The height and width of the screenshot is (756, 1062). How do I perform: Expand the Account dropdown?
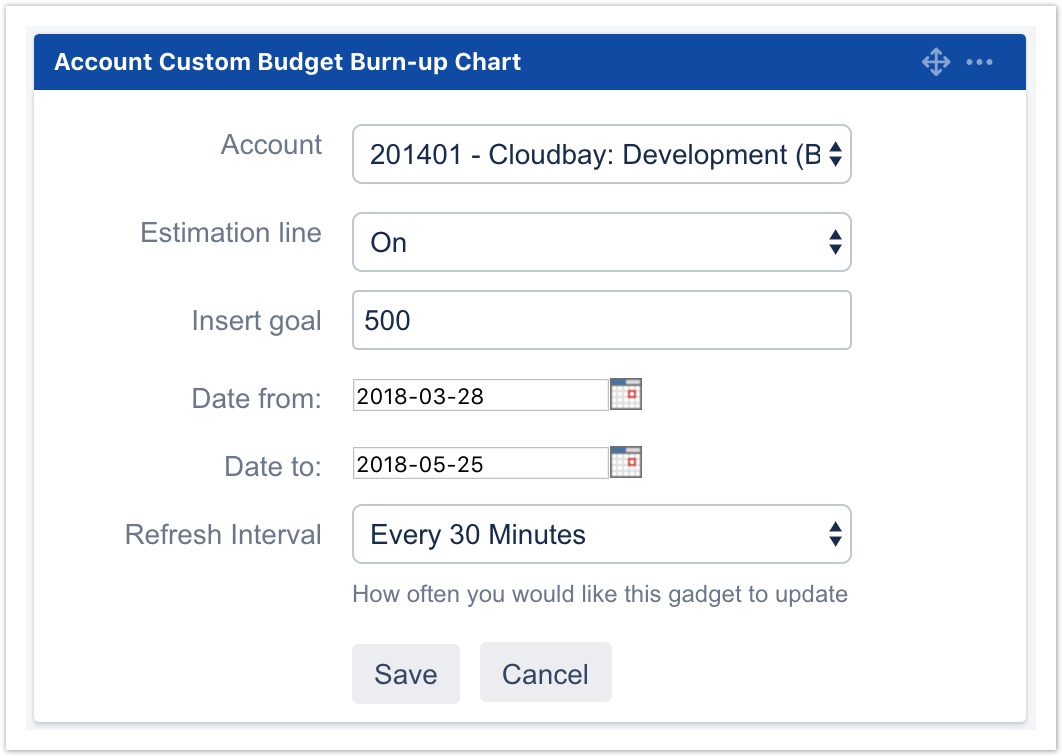pyautogui.click(x=601, y=155)
